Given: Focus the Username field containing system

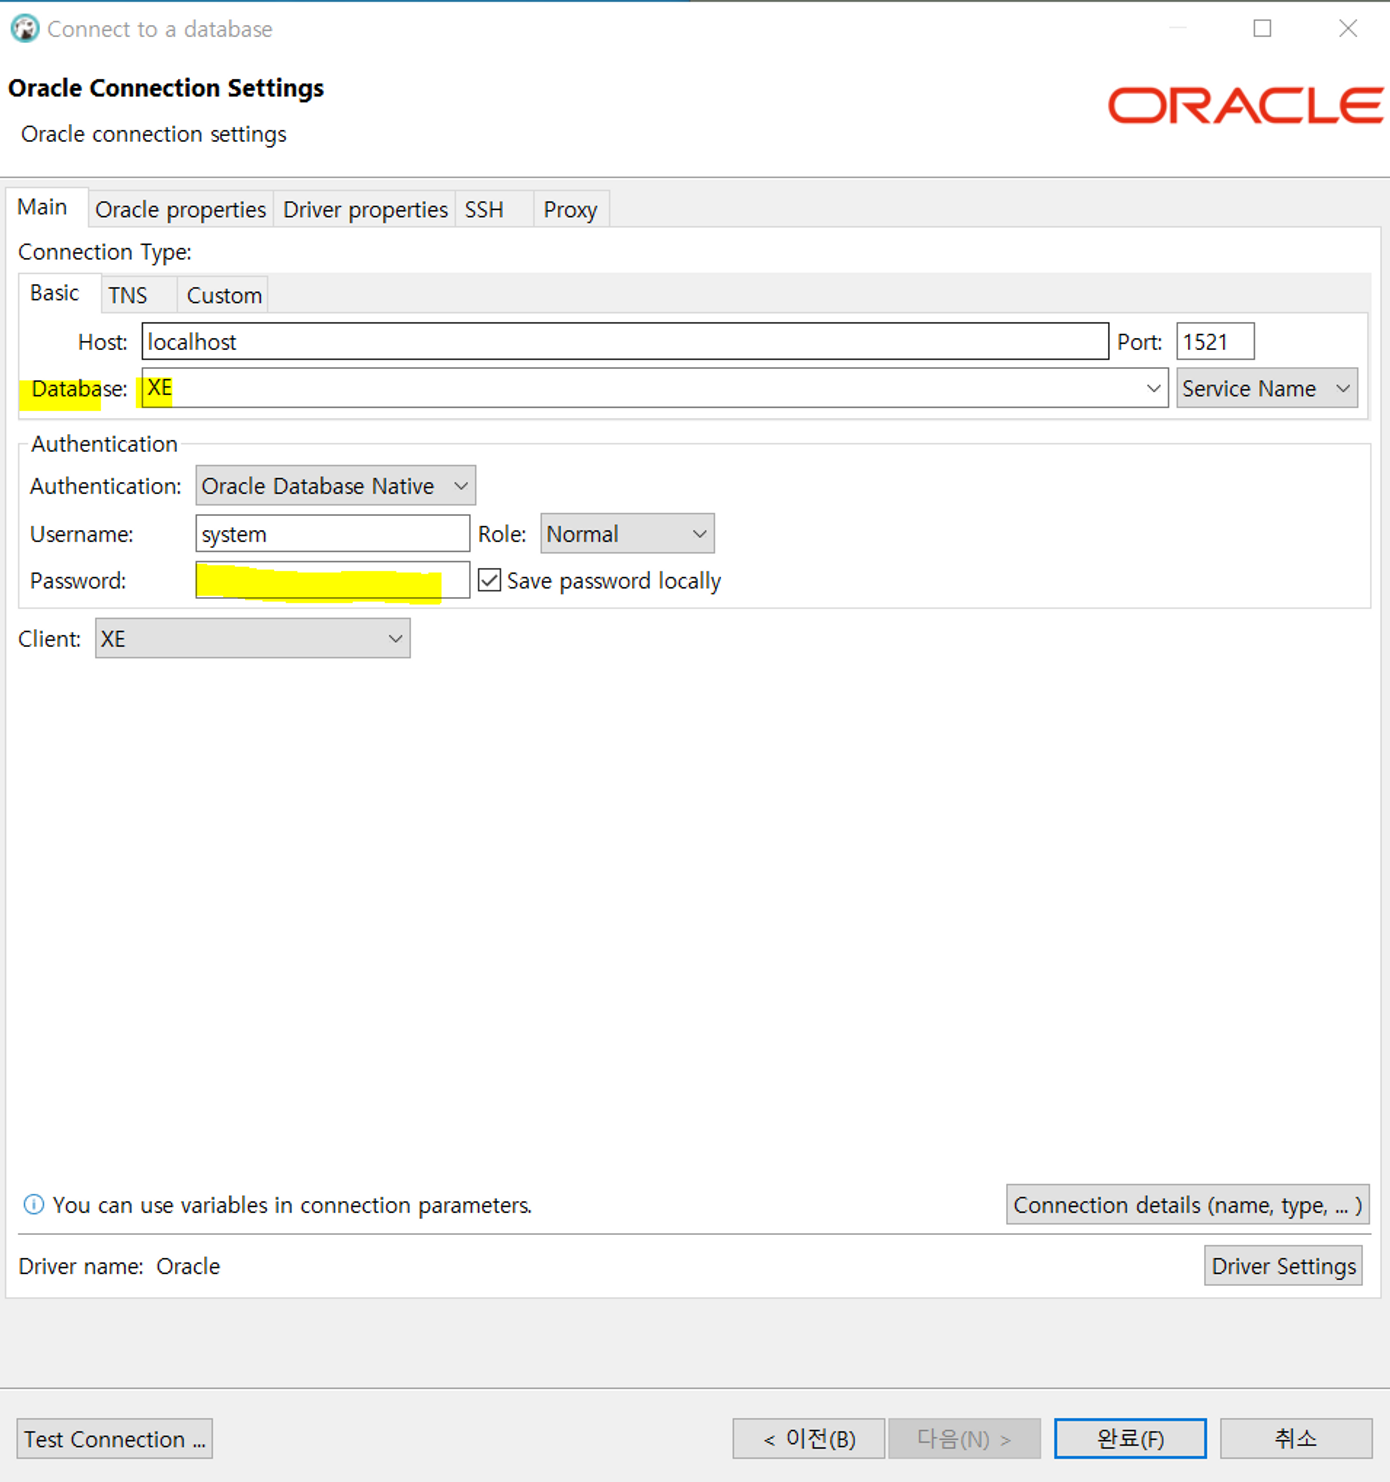Looking at the screenshot, I should pos(333,534).
